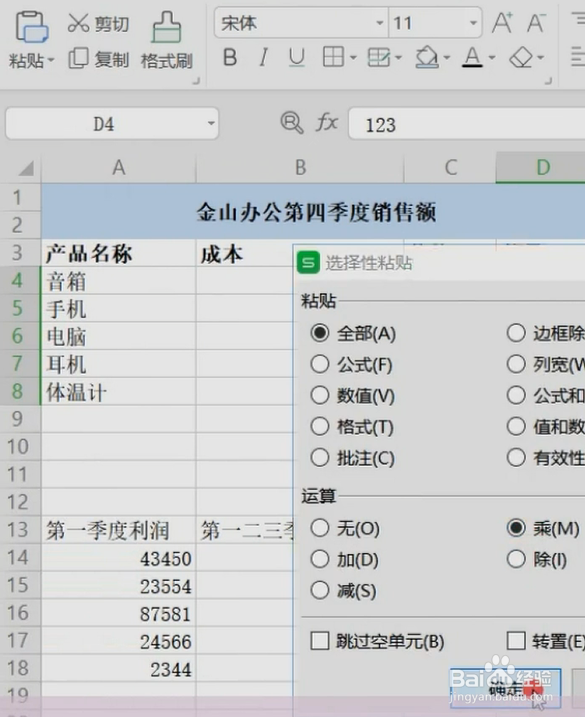
Task: Select the 批注(C) paste option
Action: pyautogui.click(x=320, y=458)
